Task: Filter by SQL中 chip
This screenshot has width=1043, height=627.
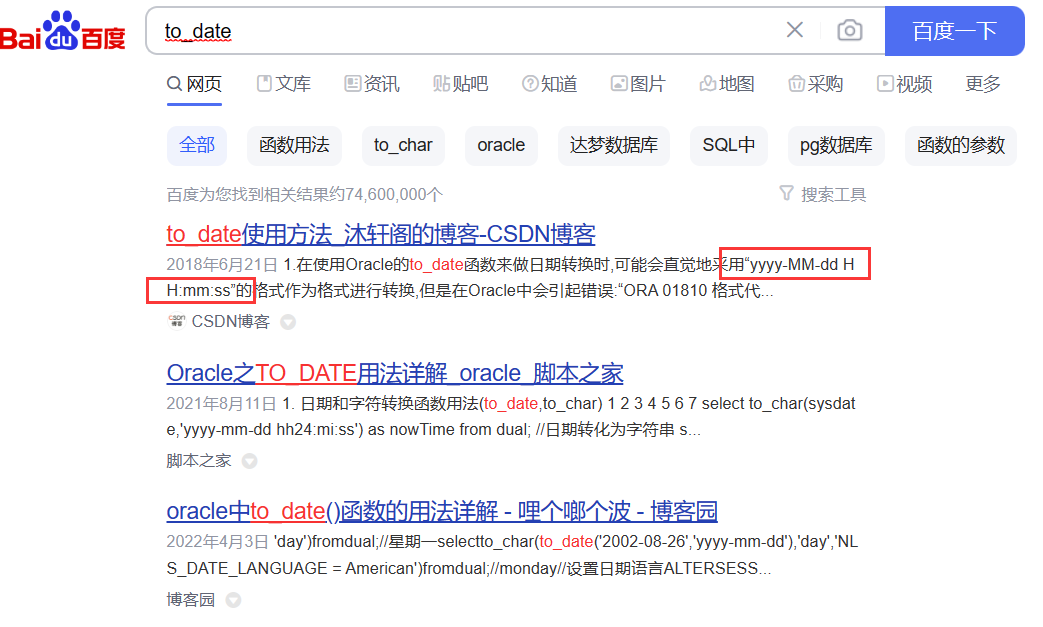Action: [x=728, y=146]
